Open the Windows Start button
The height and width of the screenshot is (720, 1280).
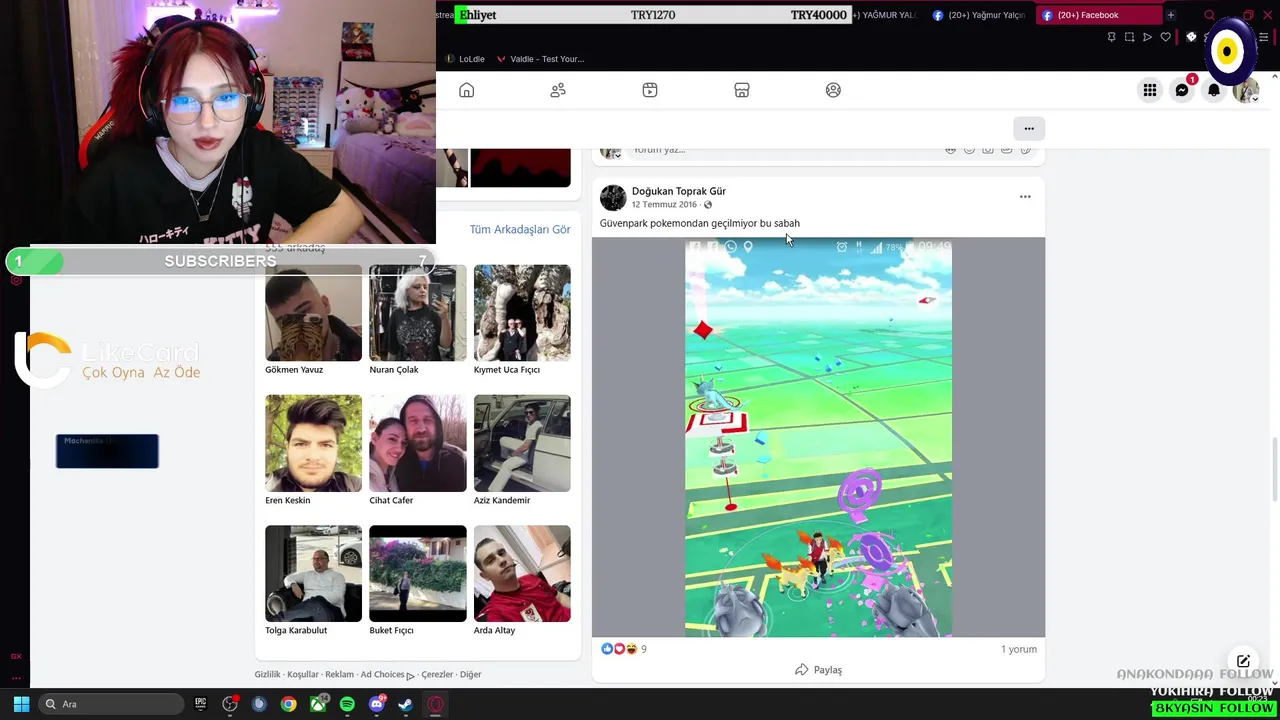point(21,704)
